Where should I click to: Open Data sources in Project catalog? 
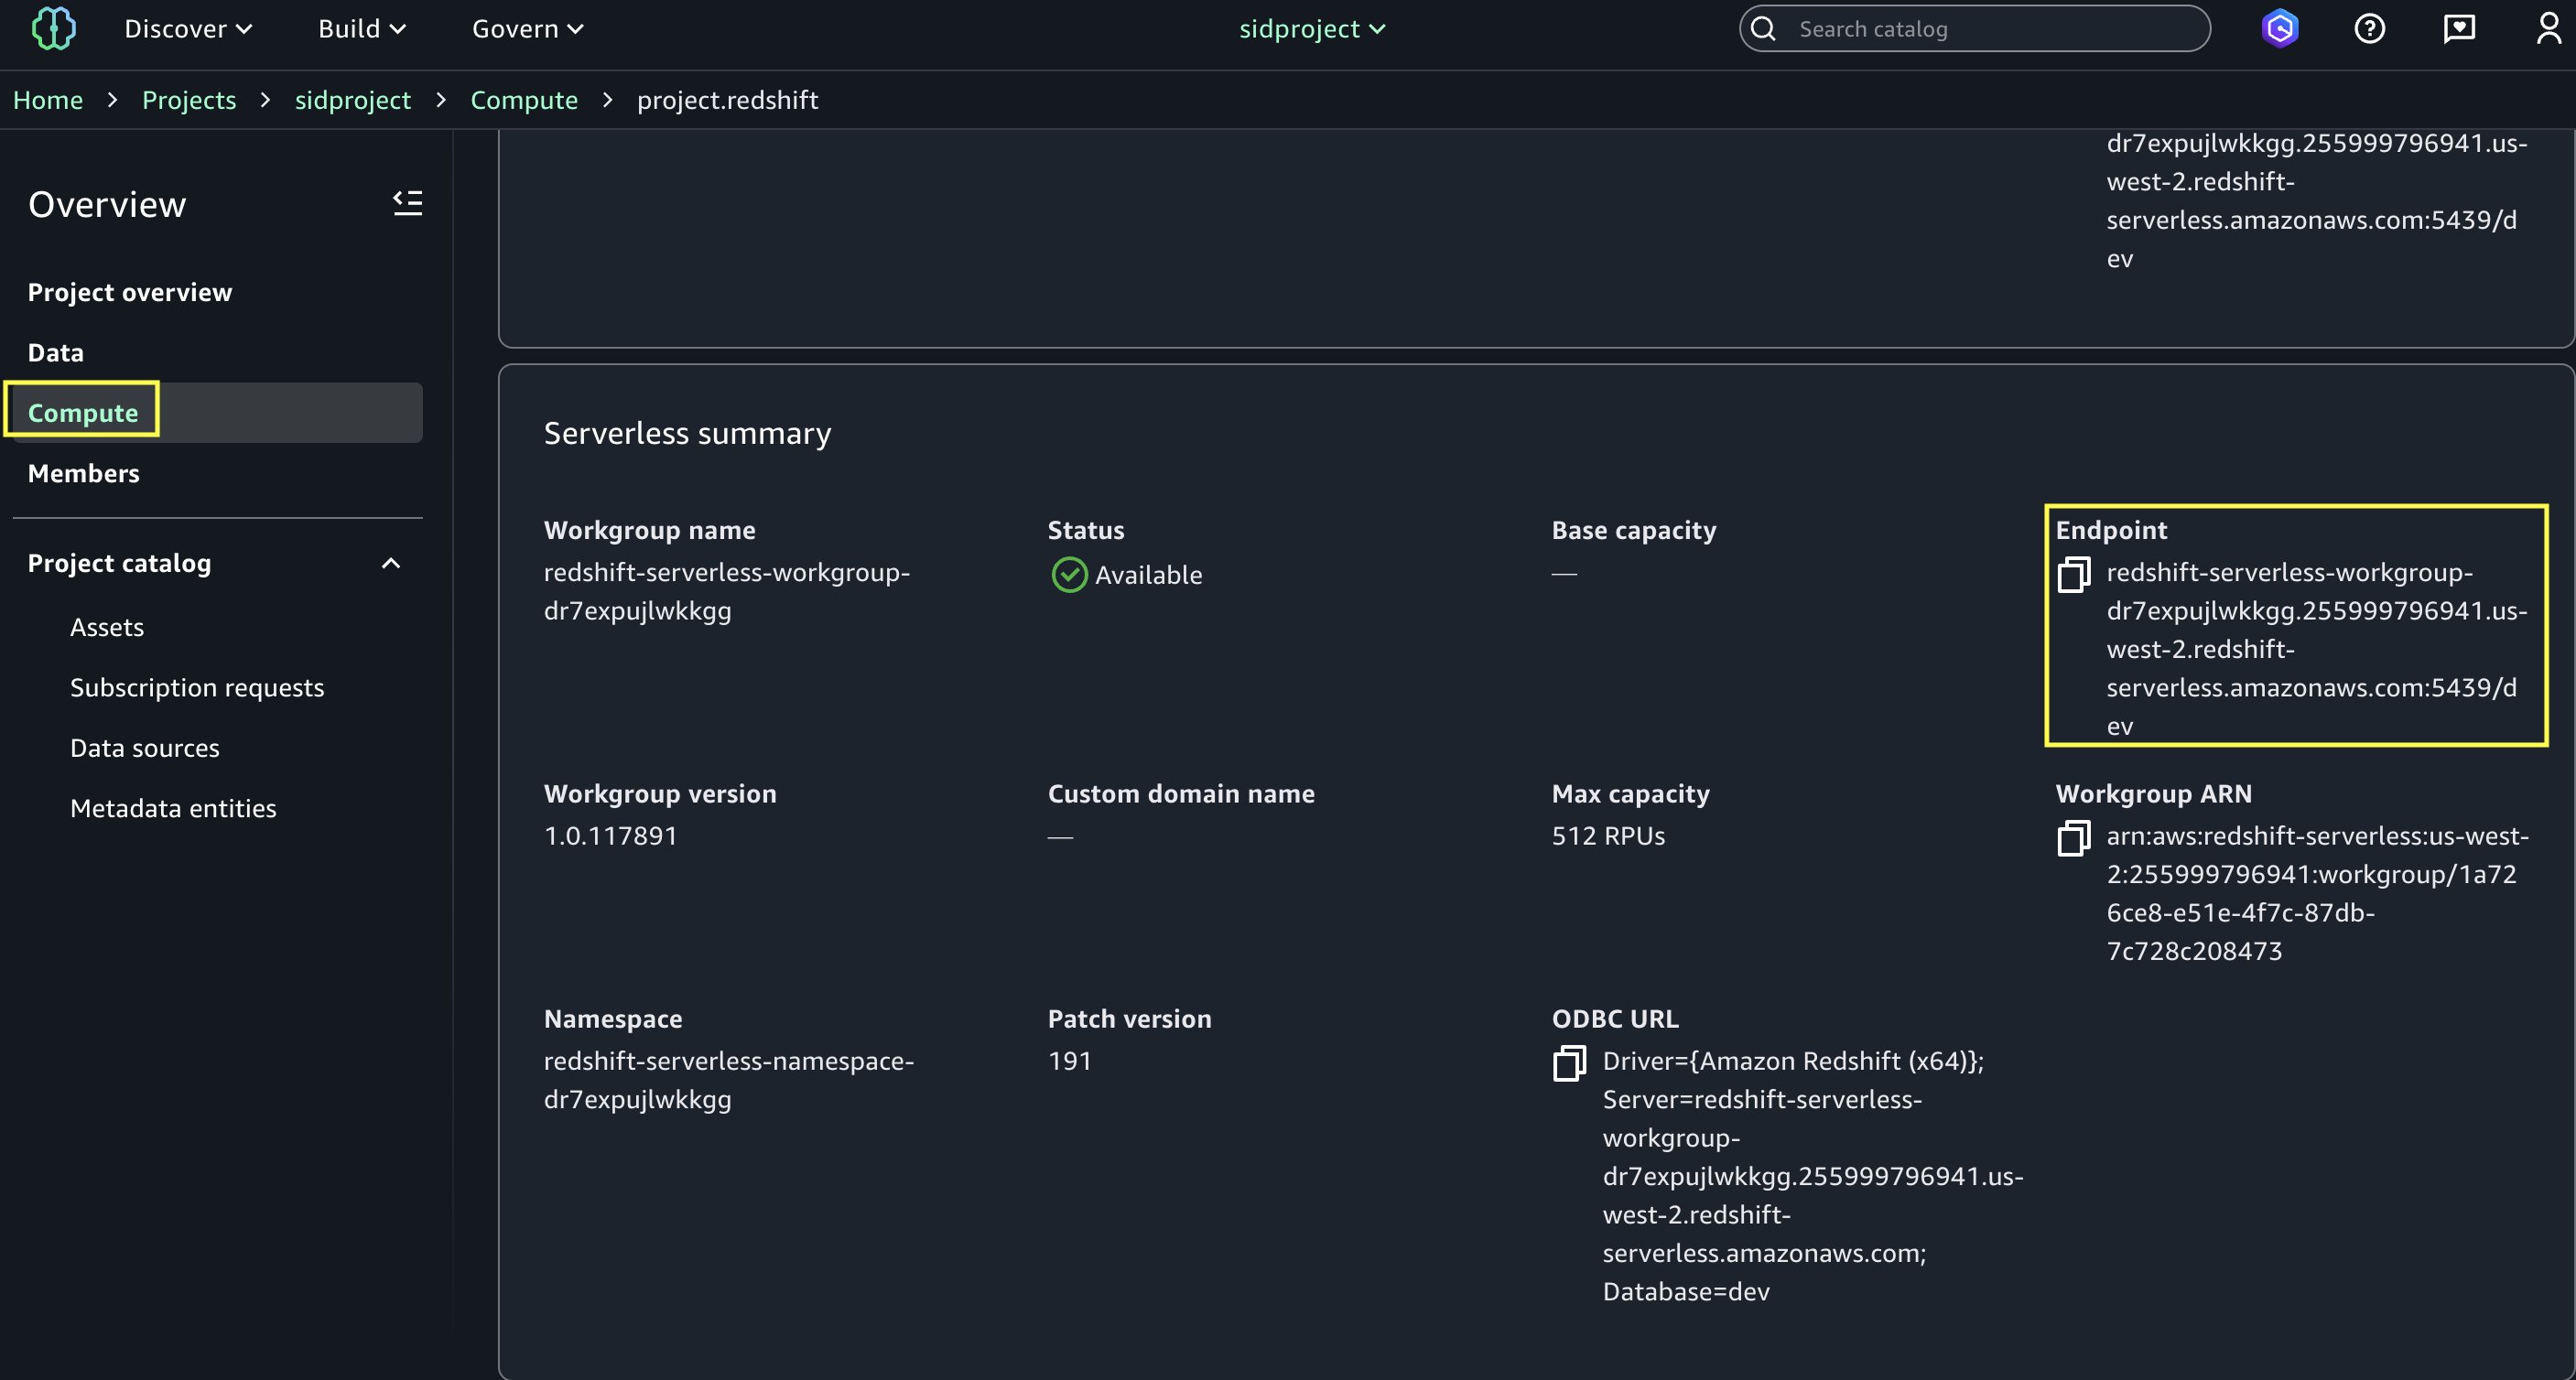145,748
